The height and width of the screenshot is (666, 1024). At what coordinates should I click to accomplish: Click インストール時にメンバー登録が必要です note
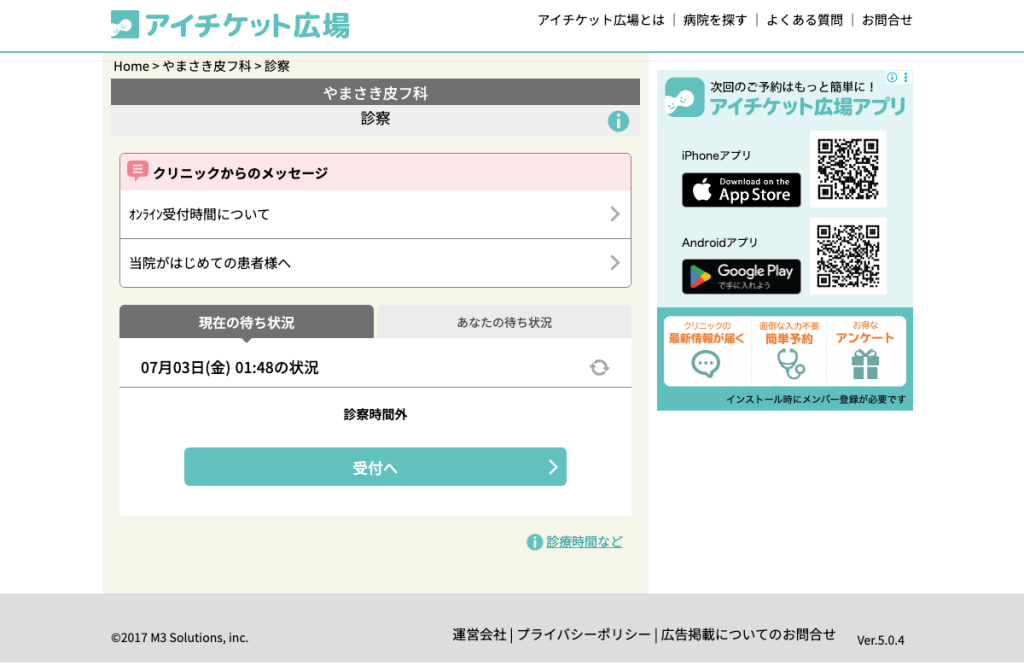click(816, 400)
